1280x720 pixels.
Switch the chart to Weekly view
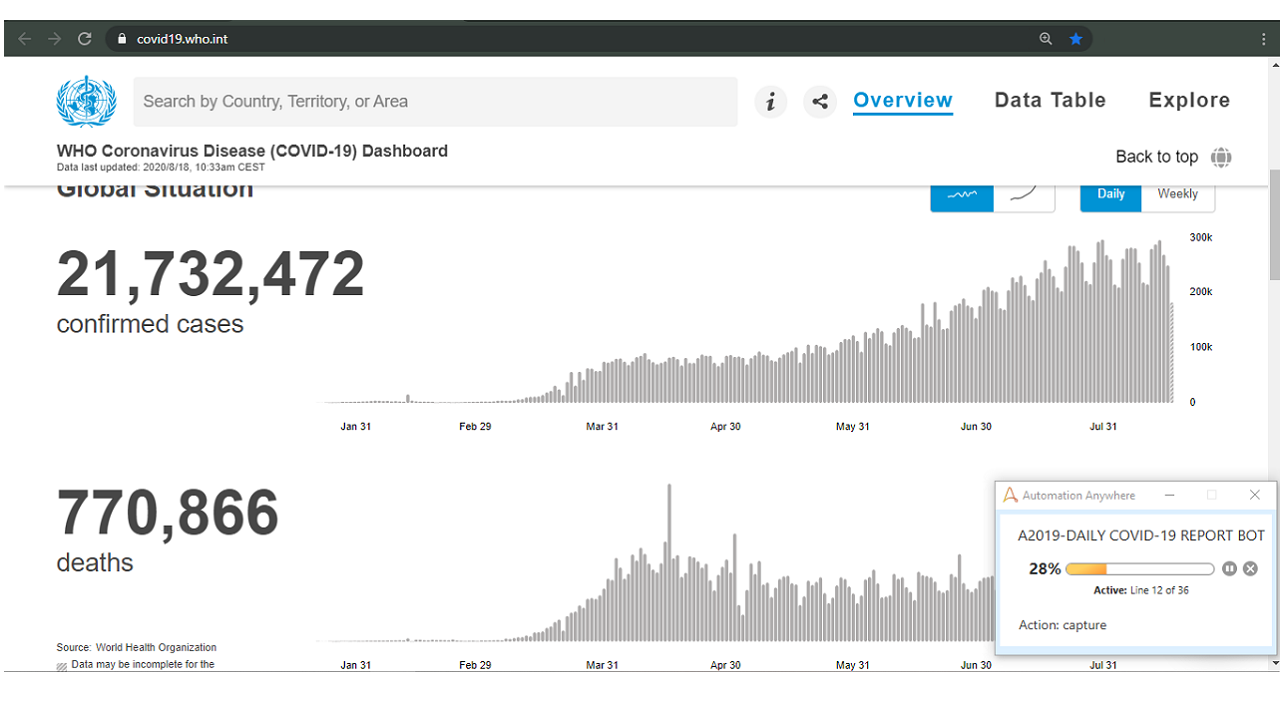(1177, 194)
